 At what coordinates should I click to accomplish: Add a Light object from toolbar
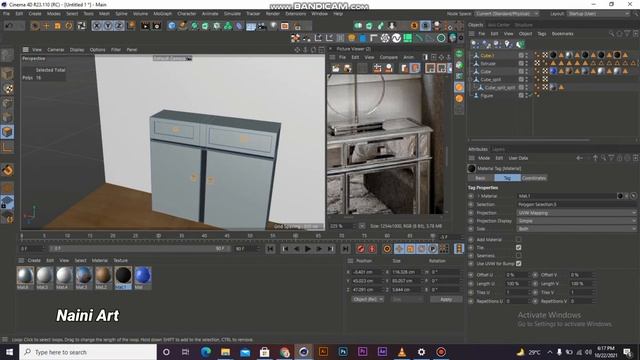[x=273, y=26]
